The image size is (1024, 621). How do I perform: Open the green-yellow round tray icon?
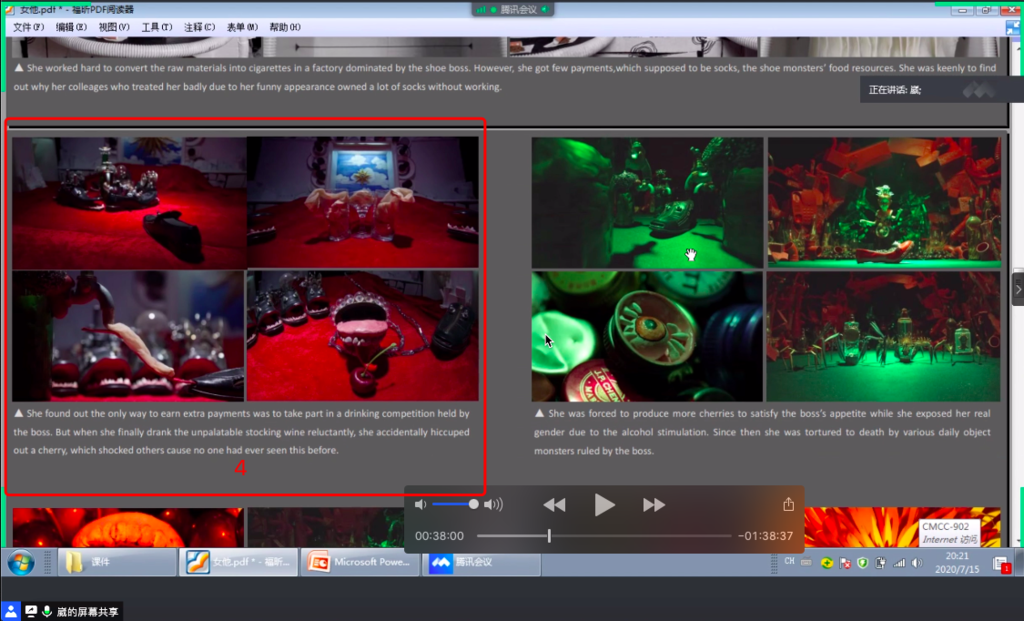point(827,563)
